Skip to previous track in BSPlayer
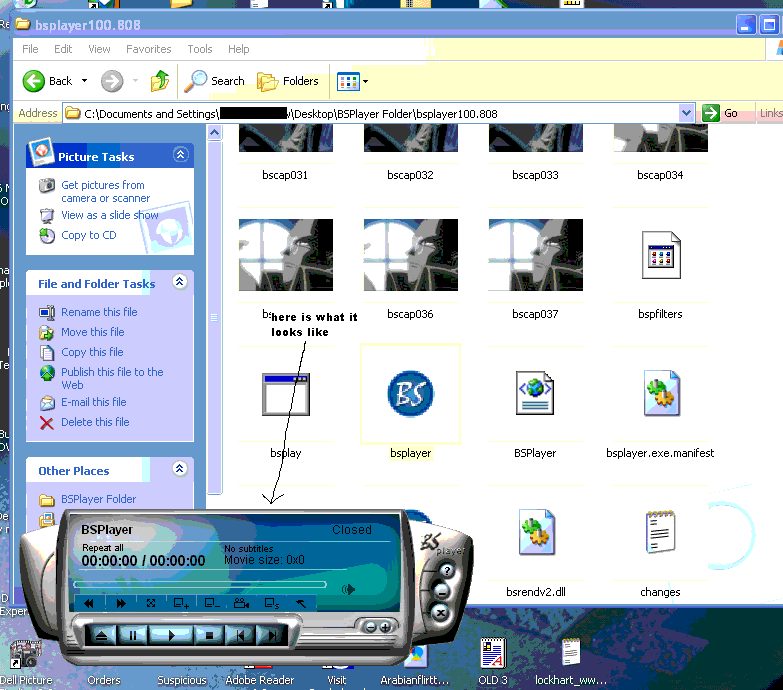Screen dimensions: 783x690 coord(240,636)
